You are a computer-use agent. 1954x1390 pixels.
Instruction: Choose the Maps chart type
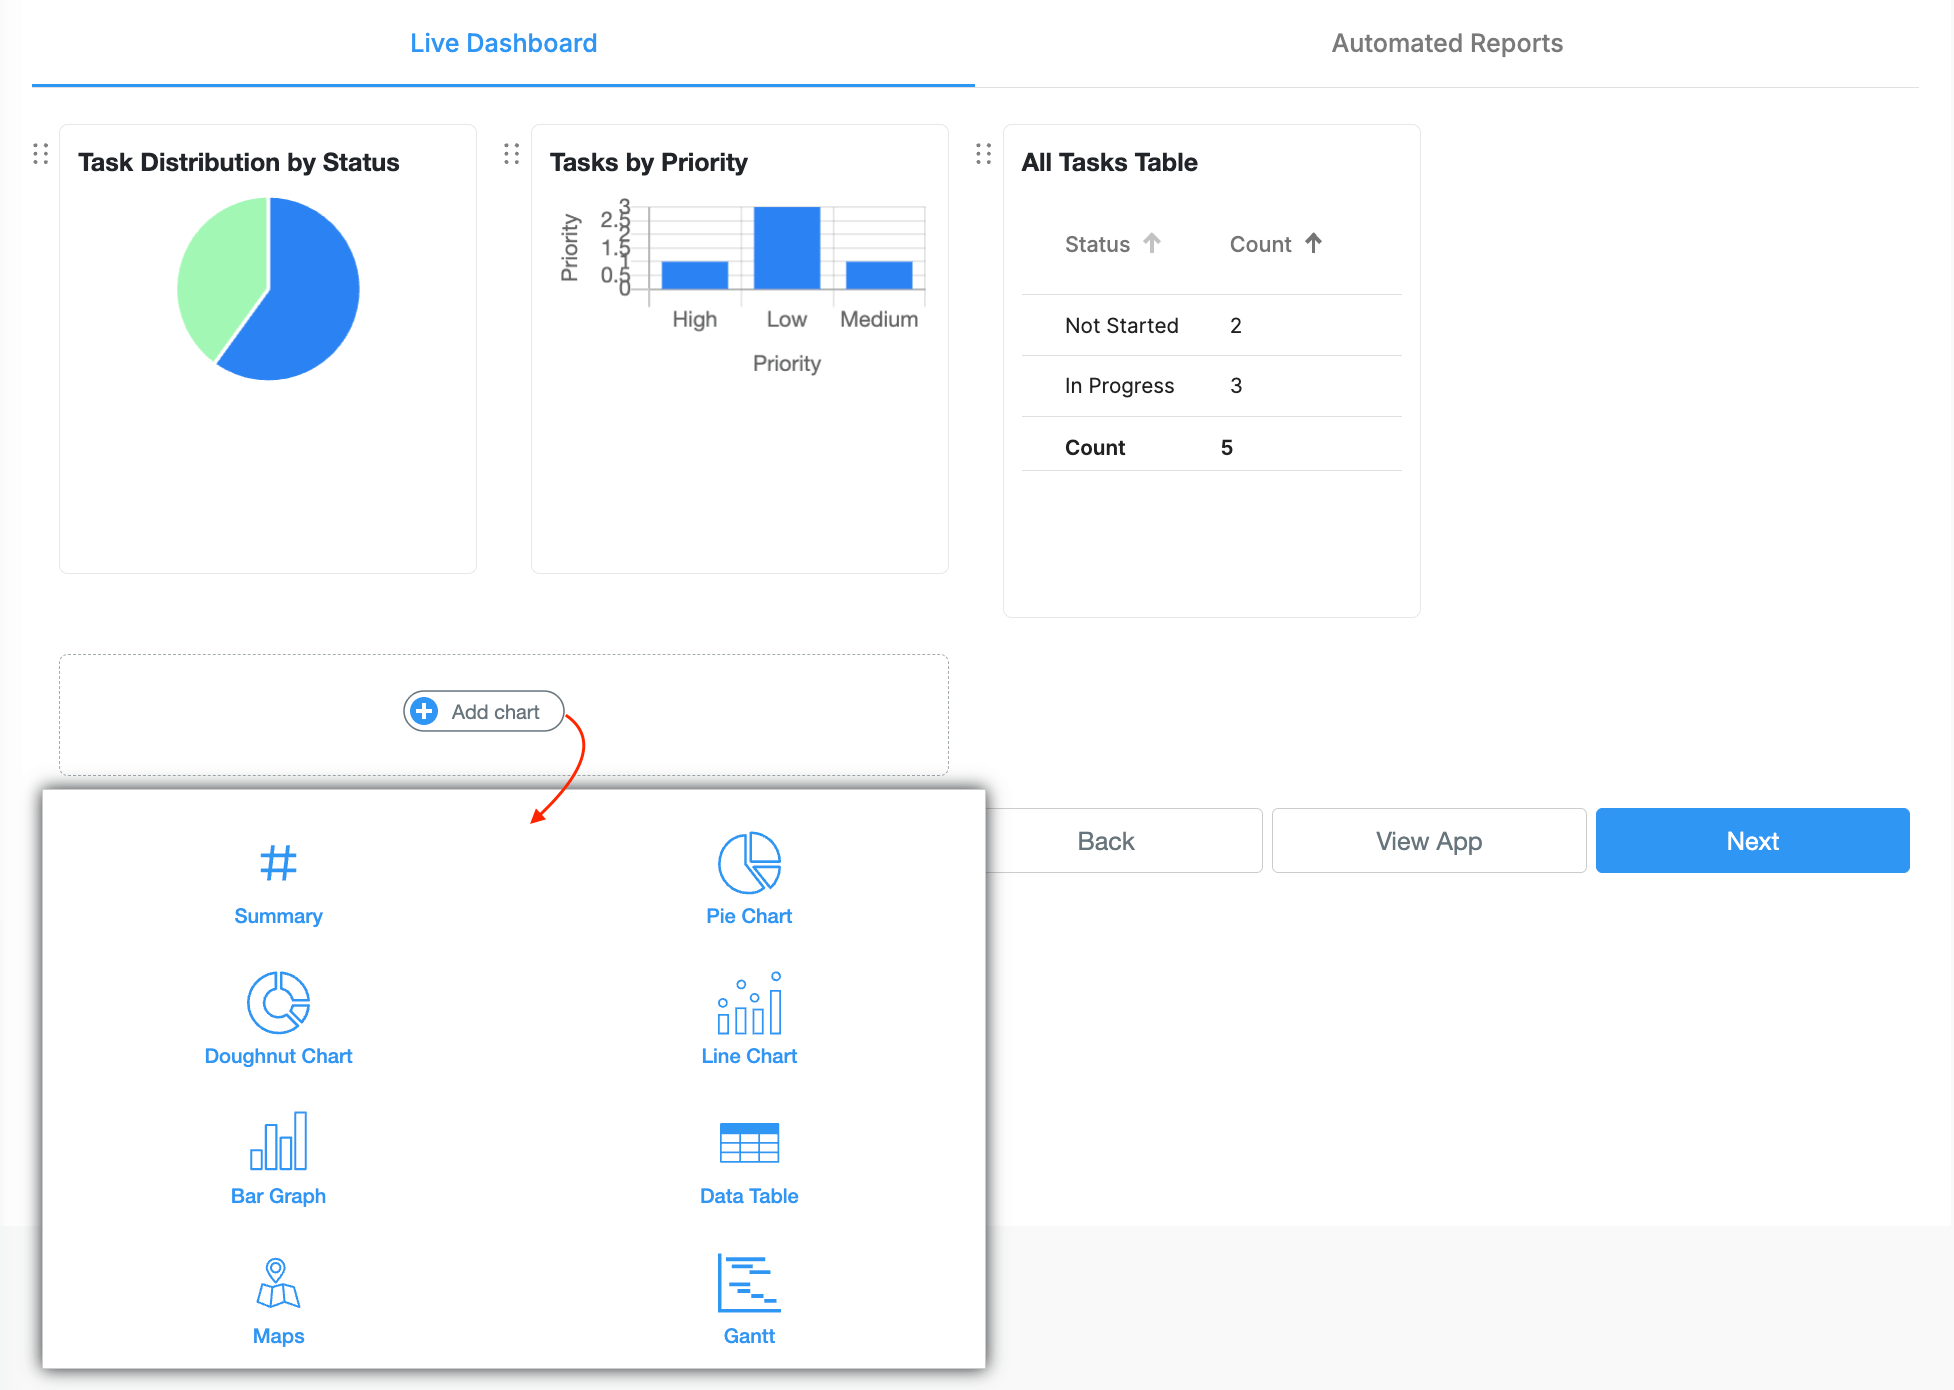278,1300
